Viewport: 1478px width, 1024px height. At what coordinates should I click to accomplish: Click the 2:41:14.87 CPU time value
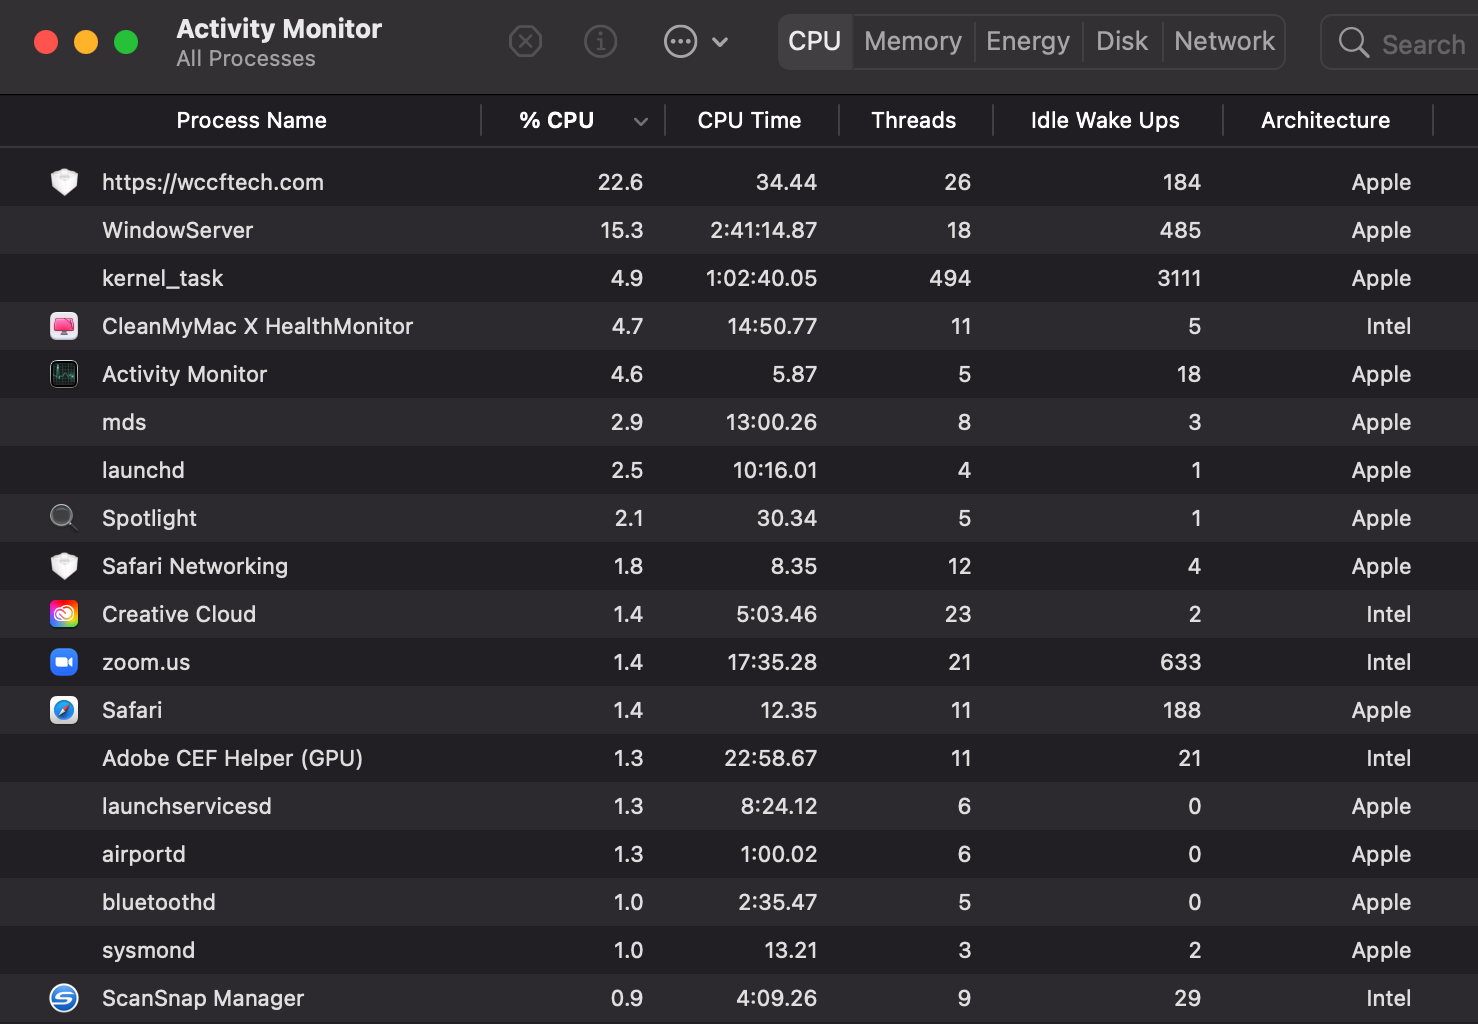pos(763,230)
